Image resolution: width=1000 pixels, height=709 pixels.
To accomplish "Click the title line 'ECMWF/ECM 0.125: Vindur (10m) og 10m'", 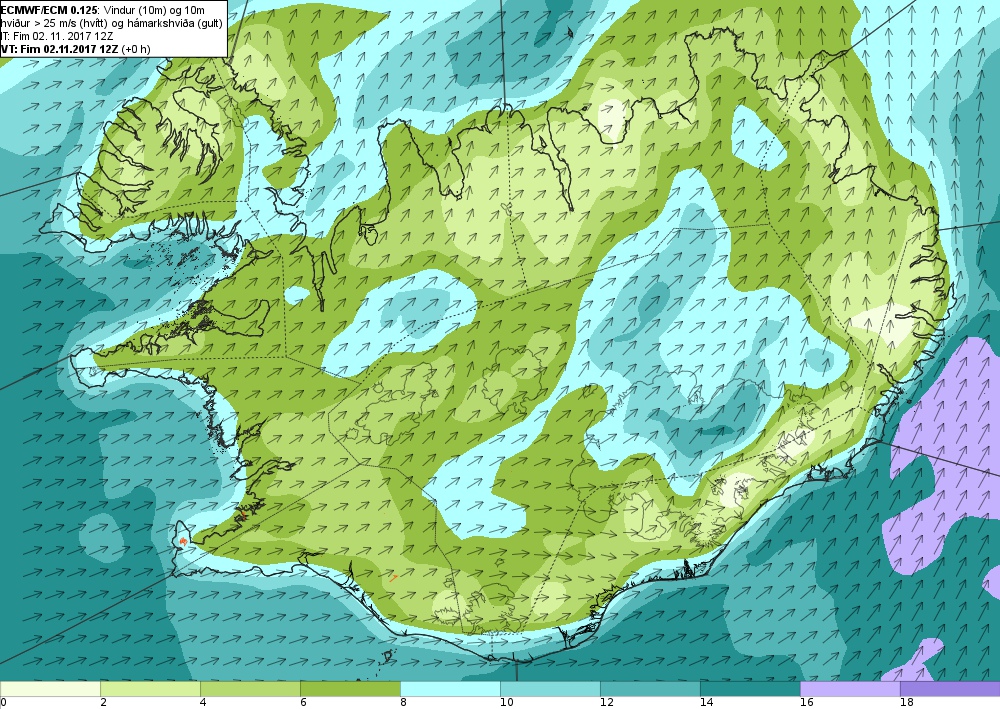I will 103,10.
